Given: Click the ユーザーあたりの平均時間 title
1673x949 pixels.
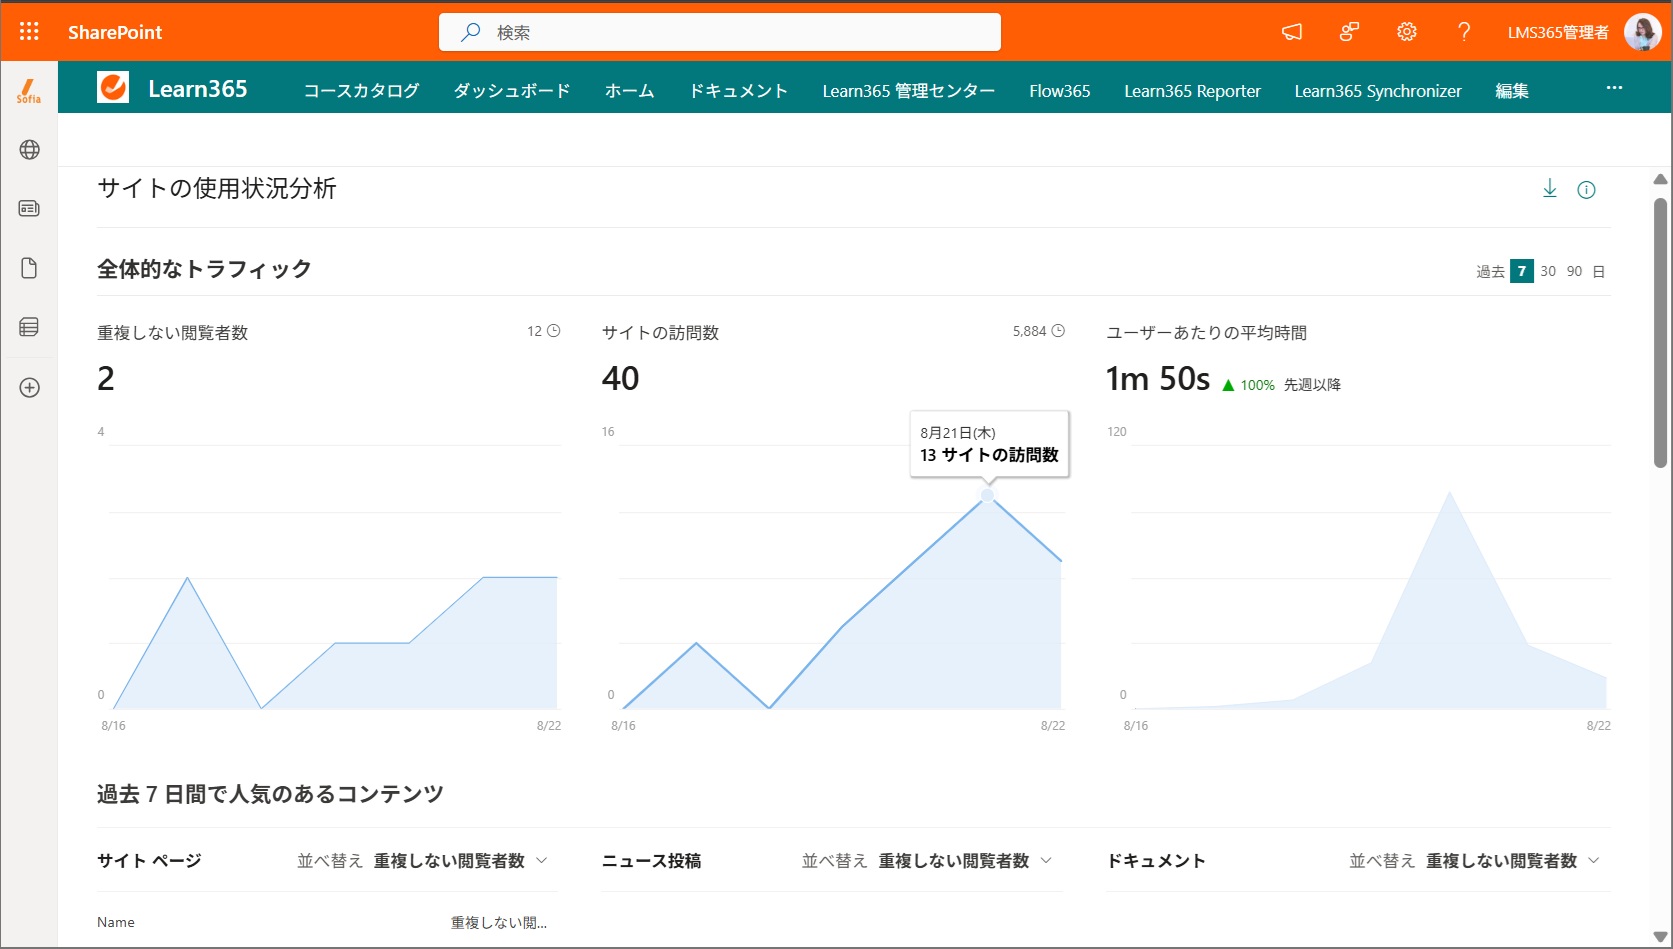Looking at the screenshot, I should (1207, 333).
